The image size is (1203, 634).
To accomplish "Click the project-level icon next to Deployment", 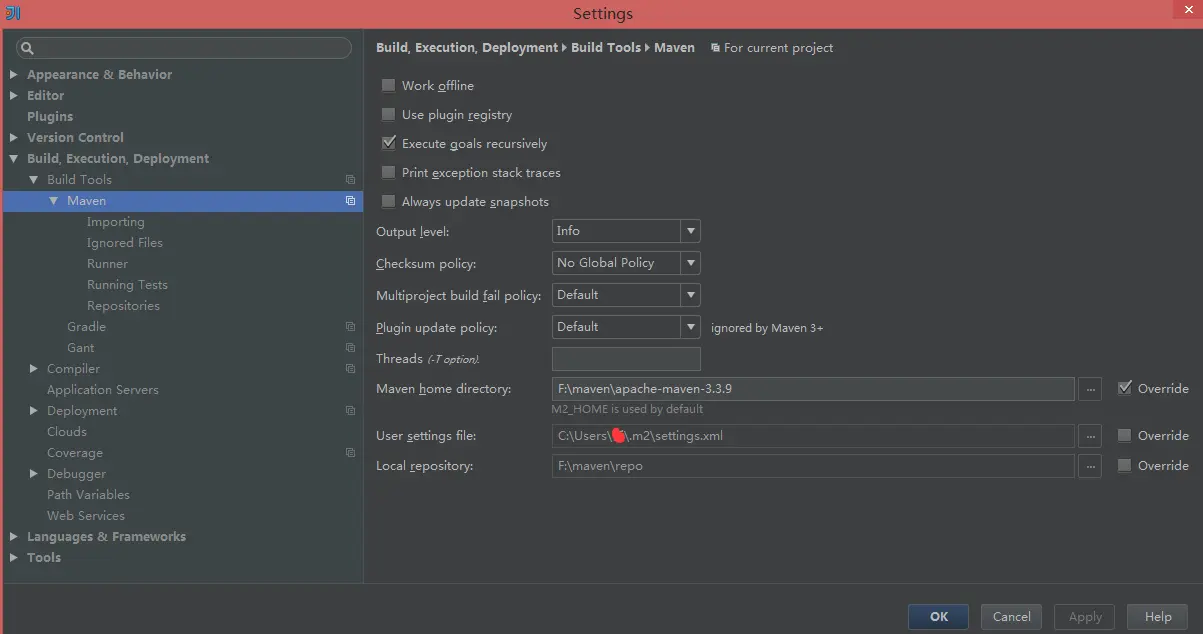I will [350, 411].
